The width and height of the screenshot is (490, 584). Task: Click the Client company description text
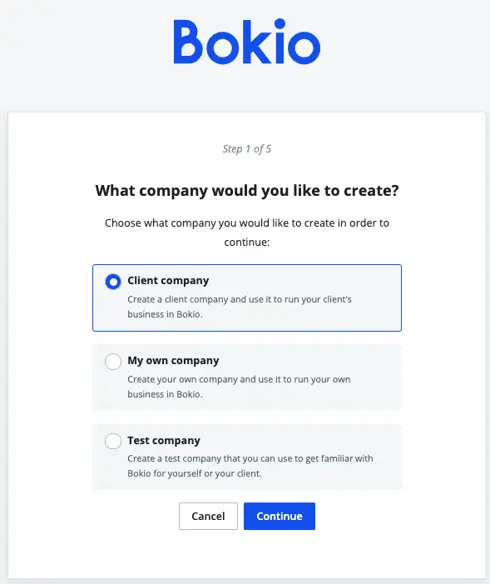tap(239, 307)
